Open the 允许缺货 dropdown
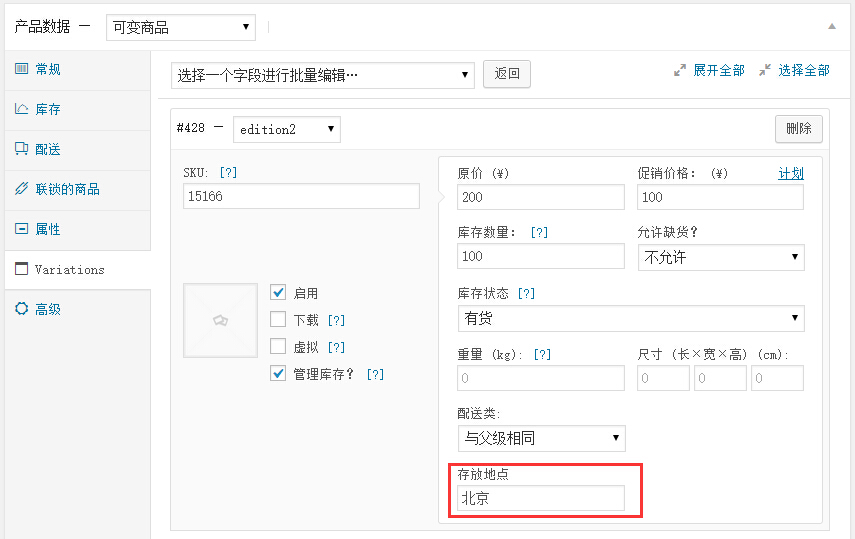This screenshot has width=855, height=539. tap(720, 258)
